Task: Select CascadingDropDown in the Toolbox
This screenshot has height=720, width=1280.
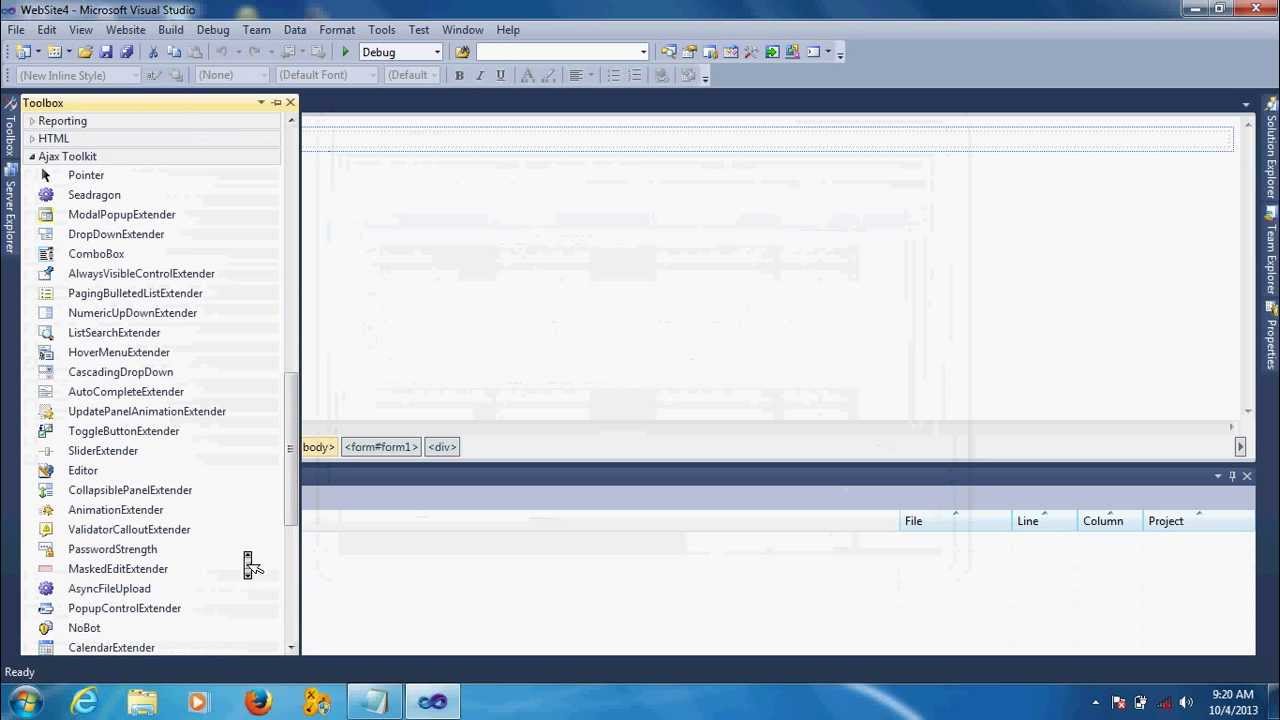Action: click(121, 372)
